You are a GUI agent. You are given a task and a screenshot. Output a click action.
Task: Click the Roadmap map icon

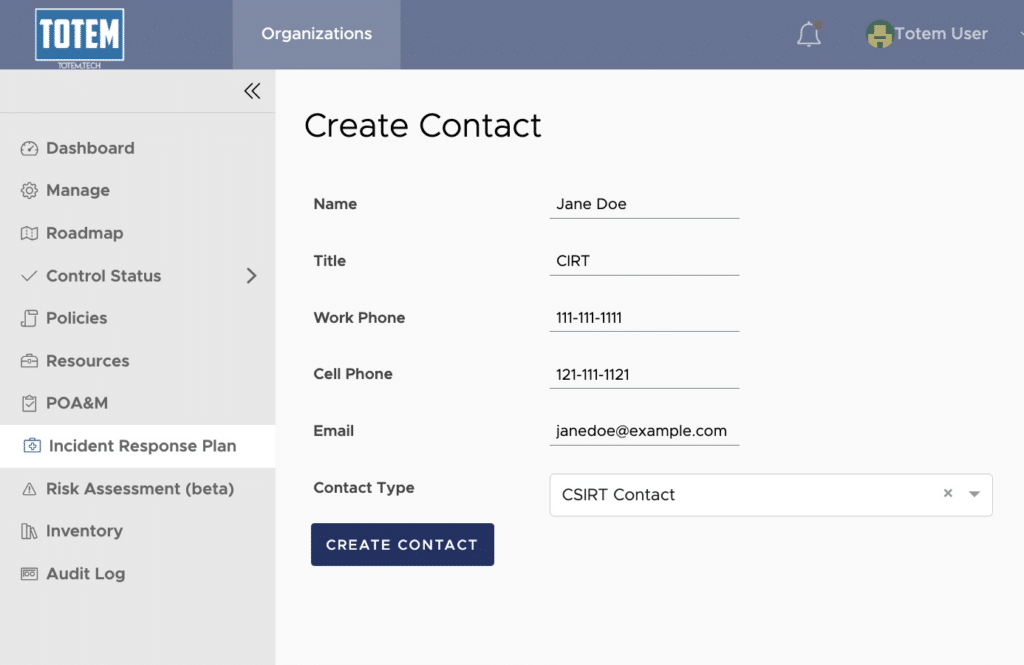pyautogui.click(x=29, y=233)
